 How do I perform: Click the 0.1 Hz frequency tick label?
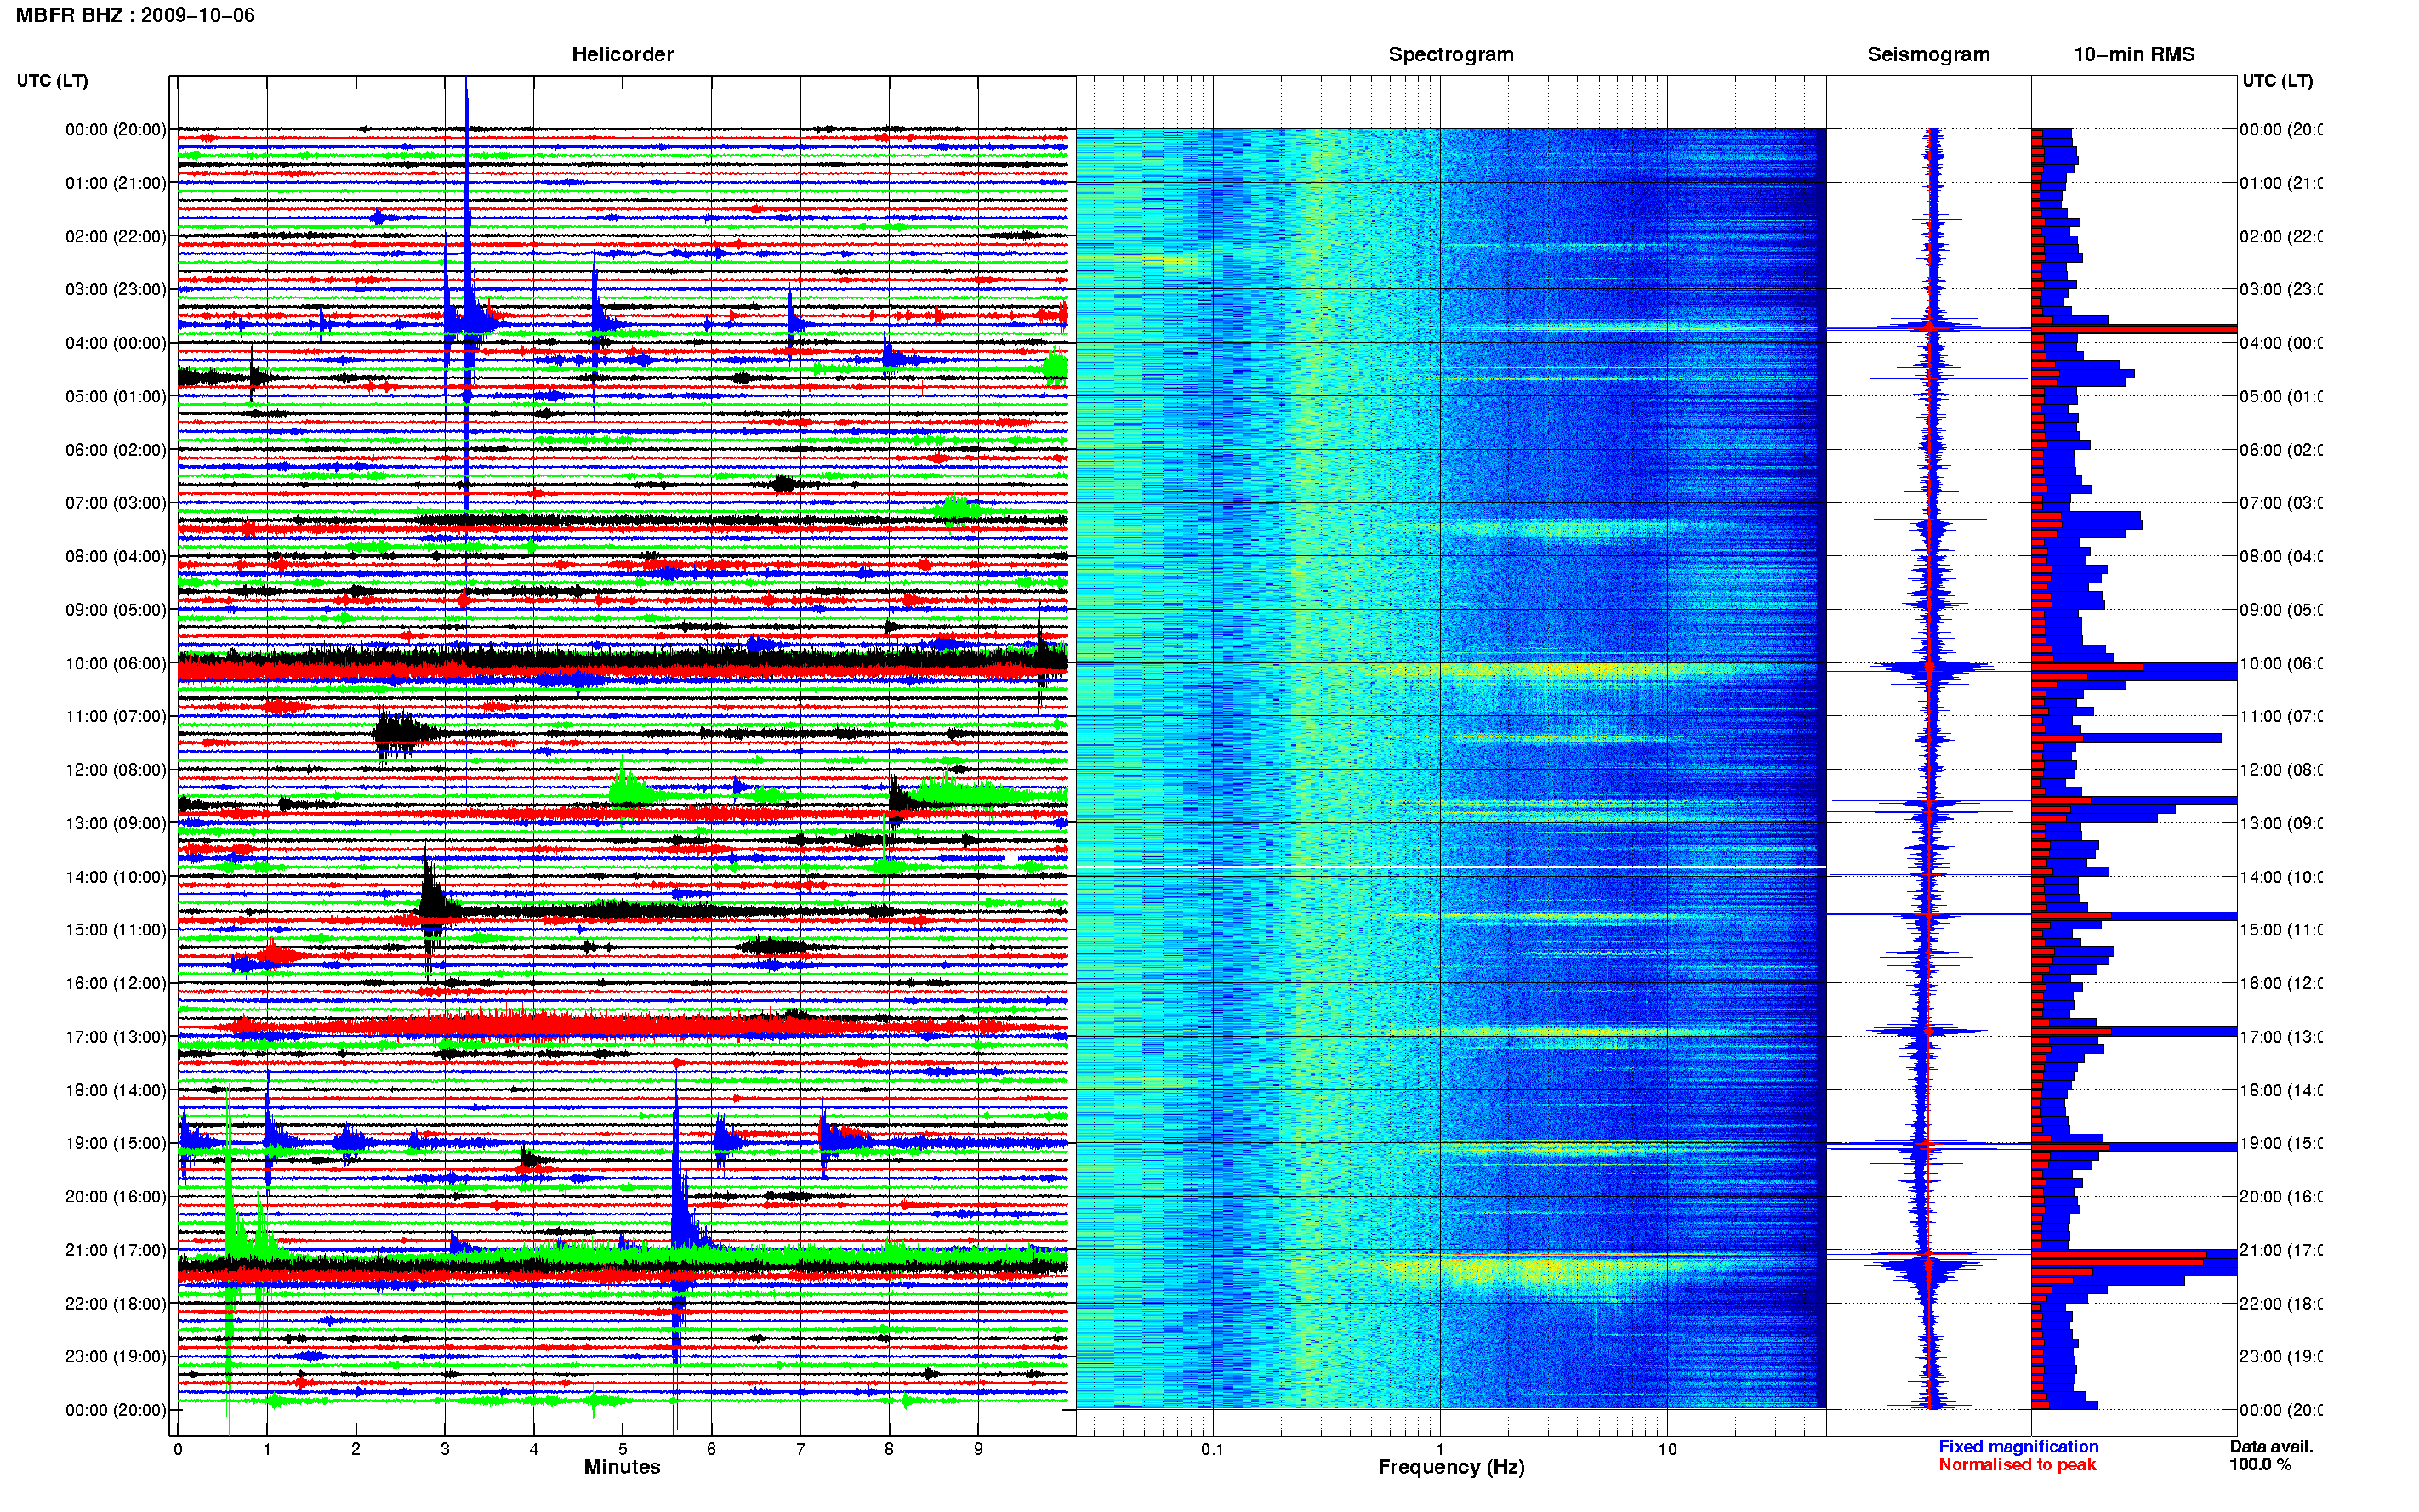coord(1212,1449)
